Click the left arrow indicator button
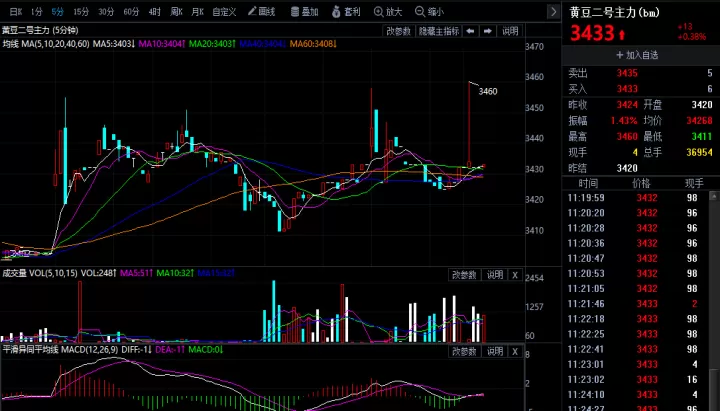Image resolution: width=720 pixels, height=411 pixels. click(x=470, y=31)
